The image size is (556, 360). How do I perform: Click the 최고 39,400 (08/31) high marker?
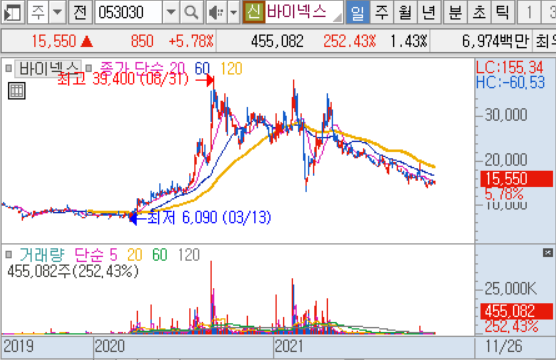tap(136, 79)
